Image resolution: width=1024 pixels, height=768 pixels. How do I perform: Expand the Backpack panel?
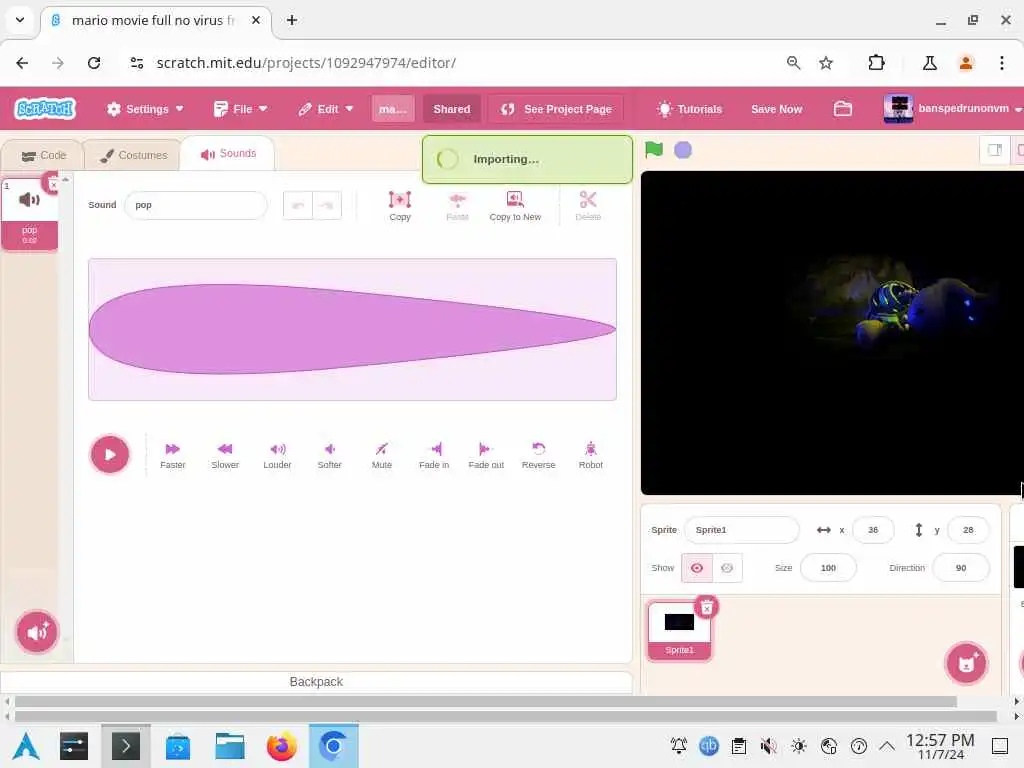pyautogui.click(x=316, y=682)
